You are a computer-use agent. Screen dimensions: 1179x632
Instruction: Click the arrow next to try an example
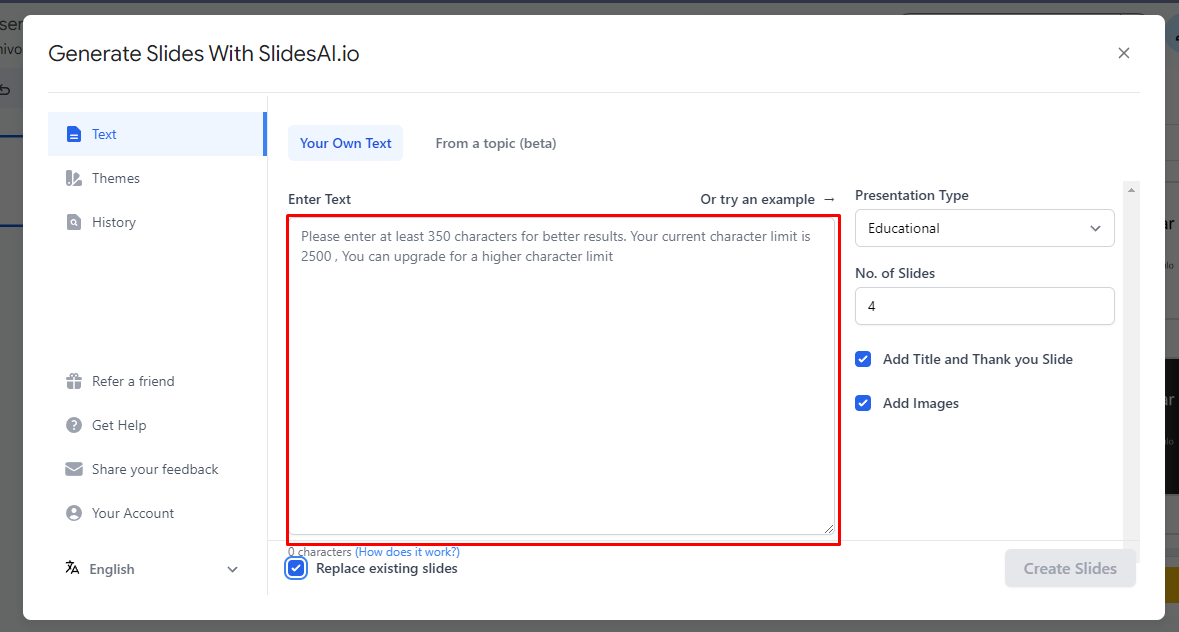tap(829, 199)
